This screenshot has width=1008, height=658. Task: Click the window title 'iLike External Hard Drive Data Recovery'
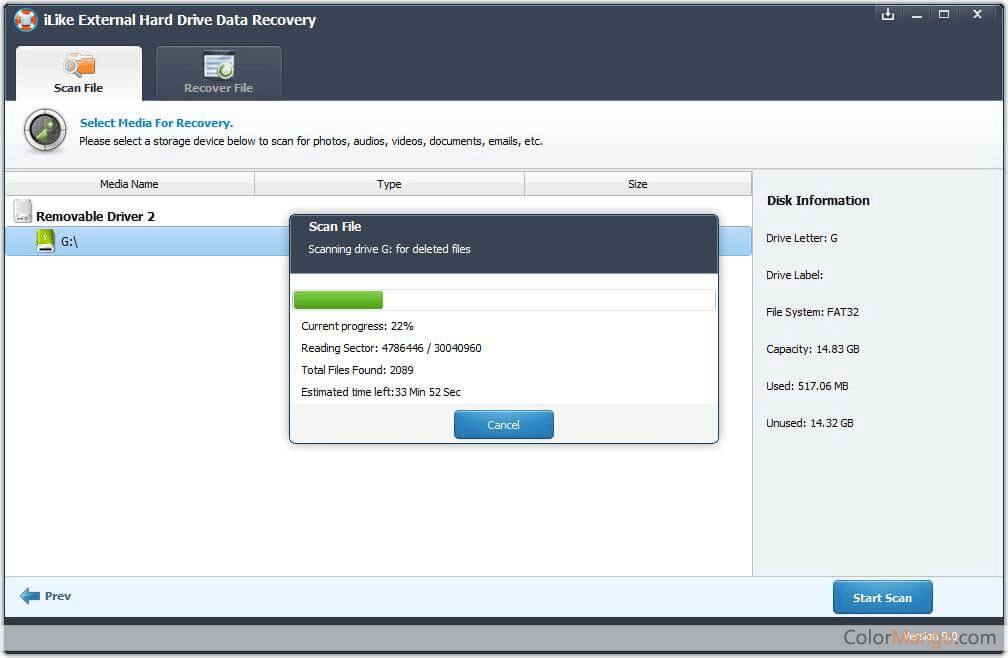[x=179, y=20]
